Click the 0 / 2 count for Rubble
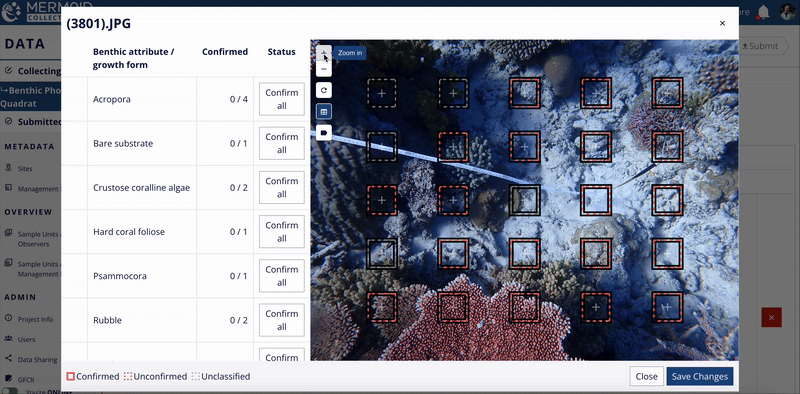The image size is (800, 394). coord(239,321)
